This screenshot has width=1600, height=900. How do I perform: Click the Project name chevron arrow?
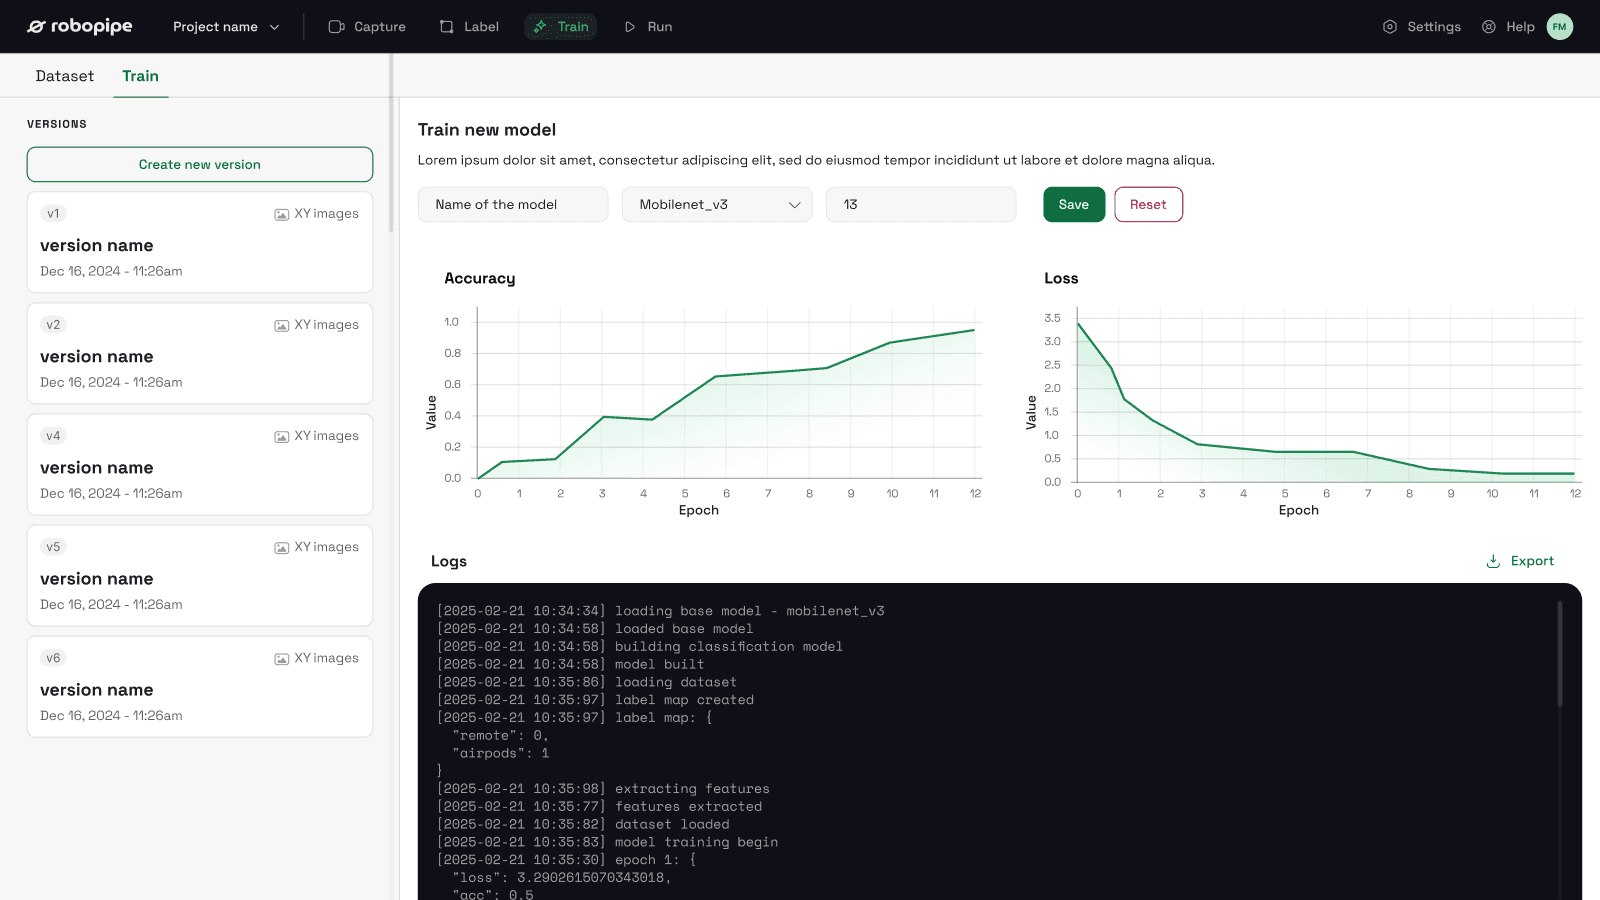point(274,27)
